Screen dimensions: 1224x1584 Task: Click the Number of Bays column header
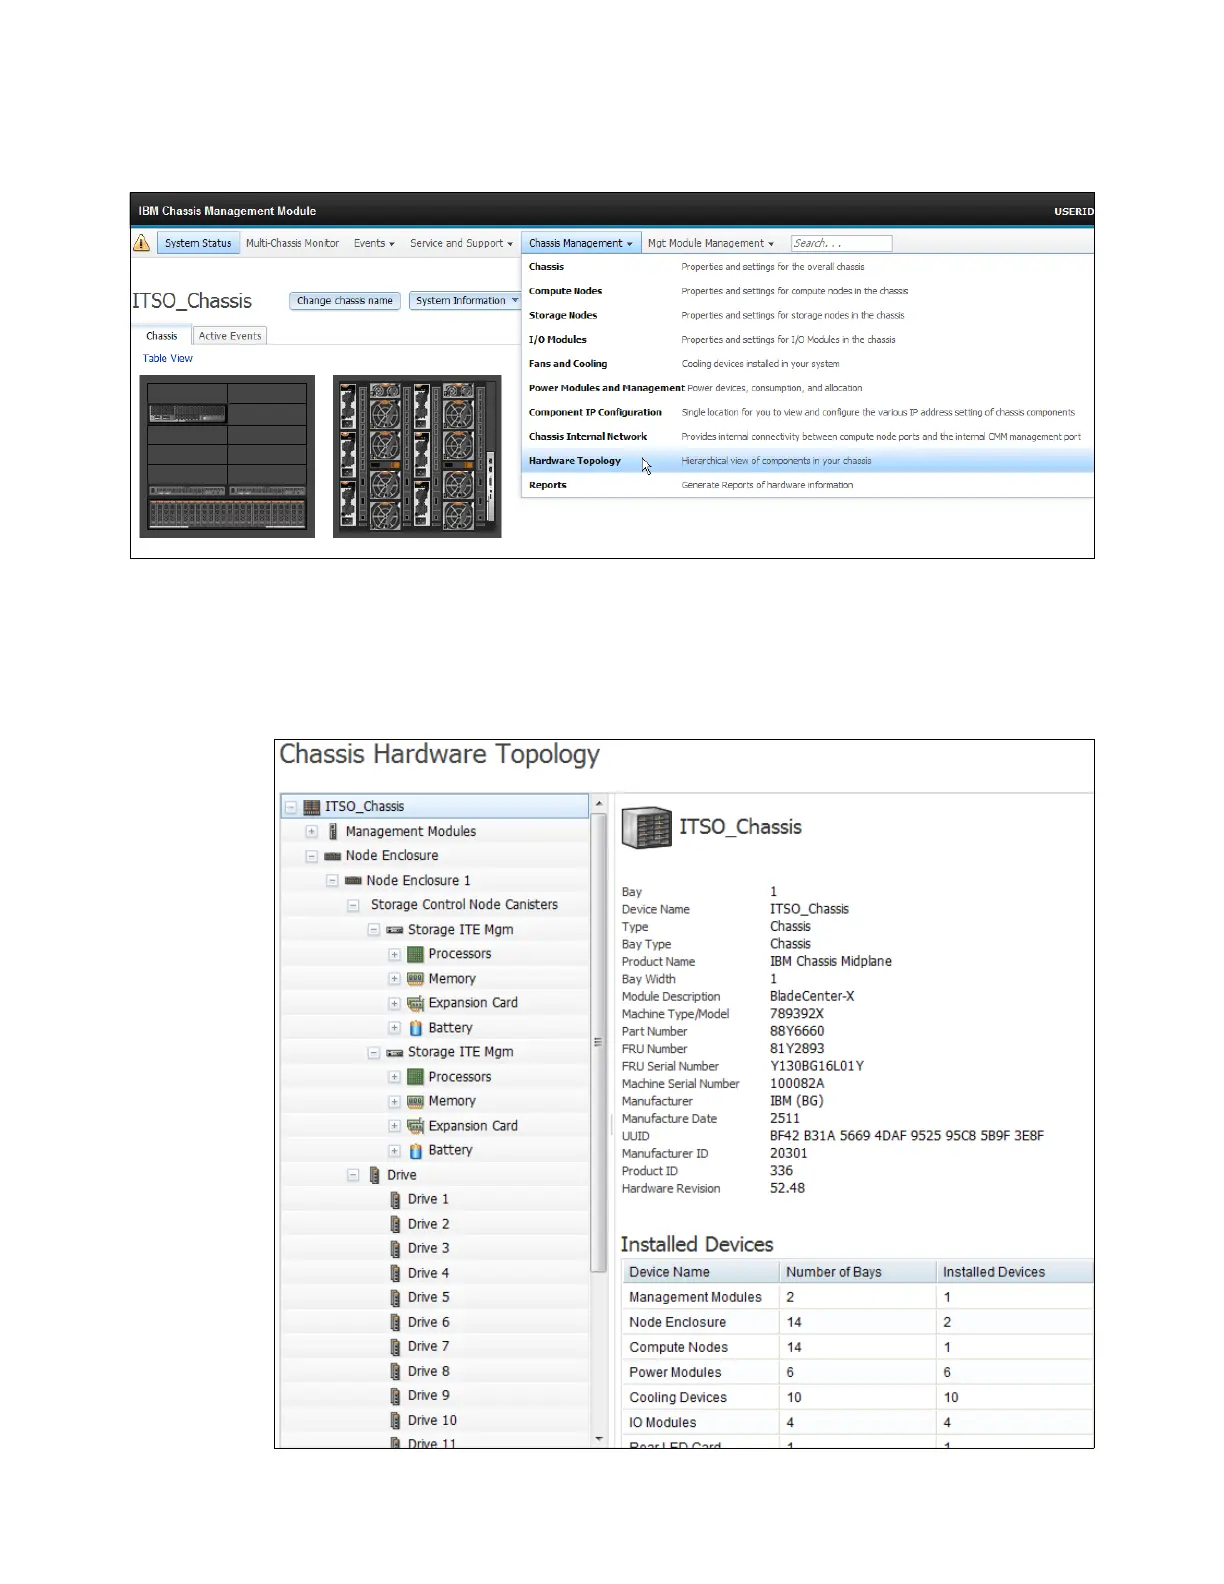[x=857, y=1272]
